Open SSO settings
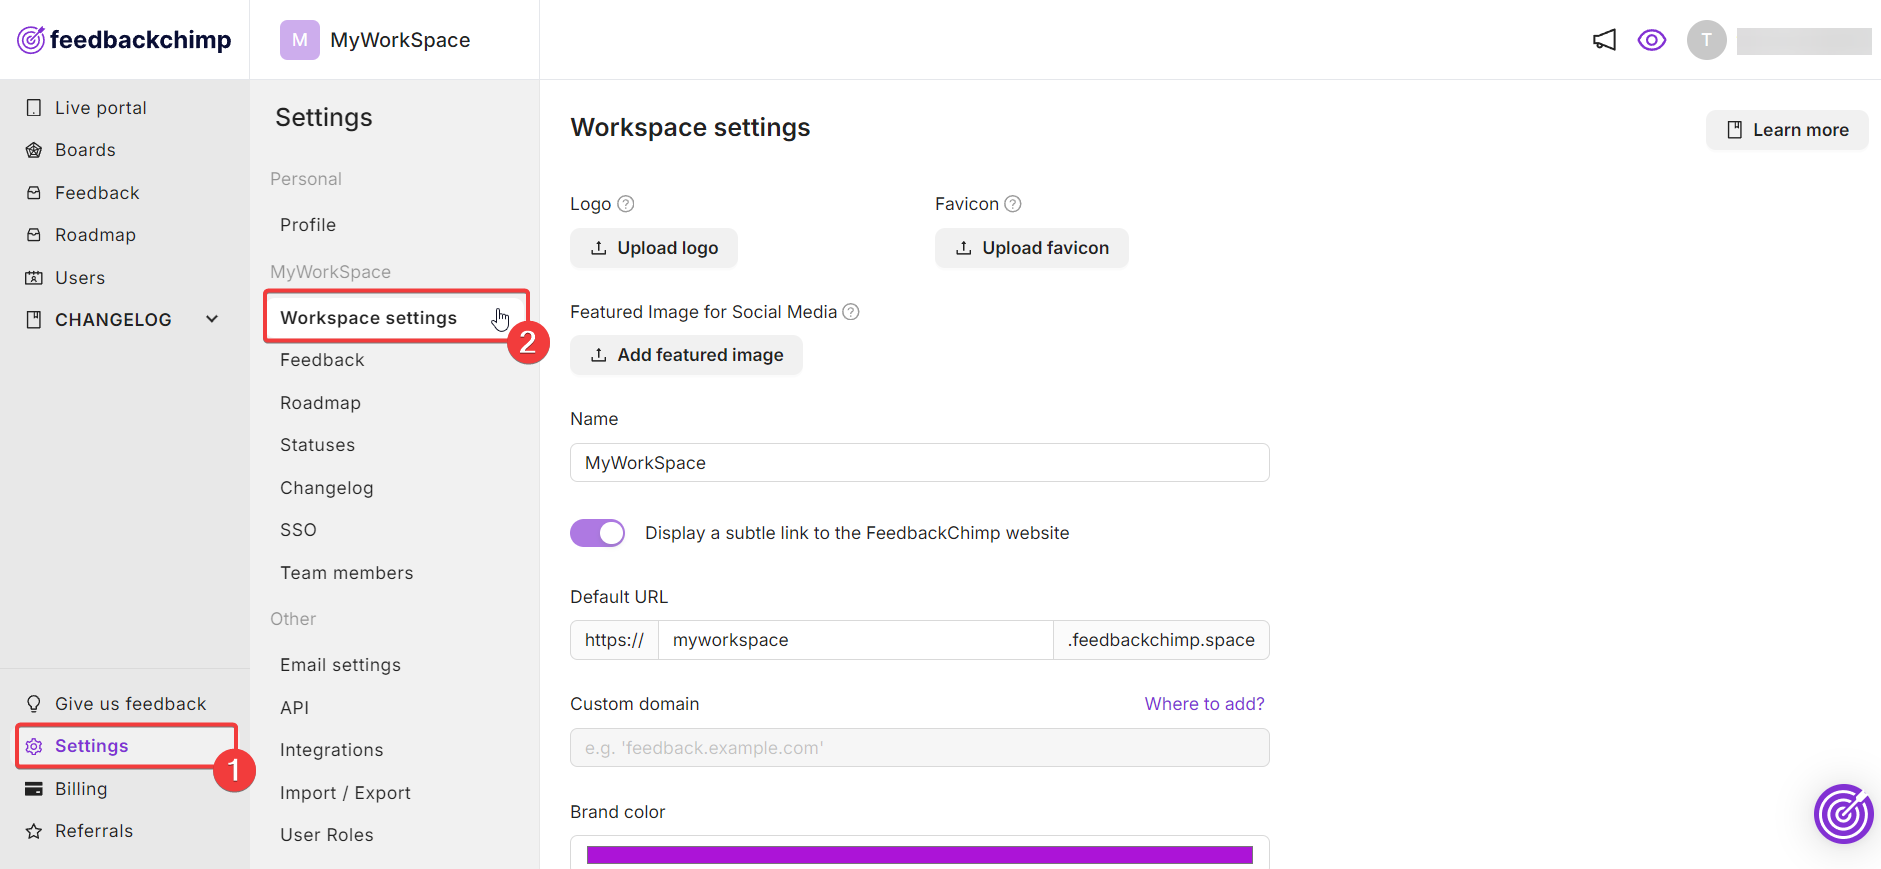 pos(298,530)
